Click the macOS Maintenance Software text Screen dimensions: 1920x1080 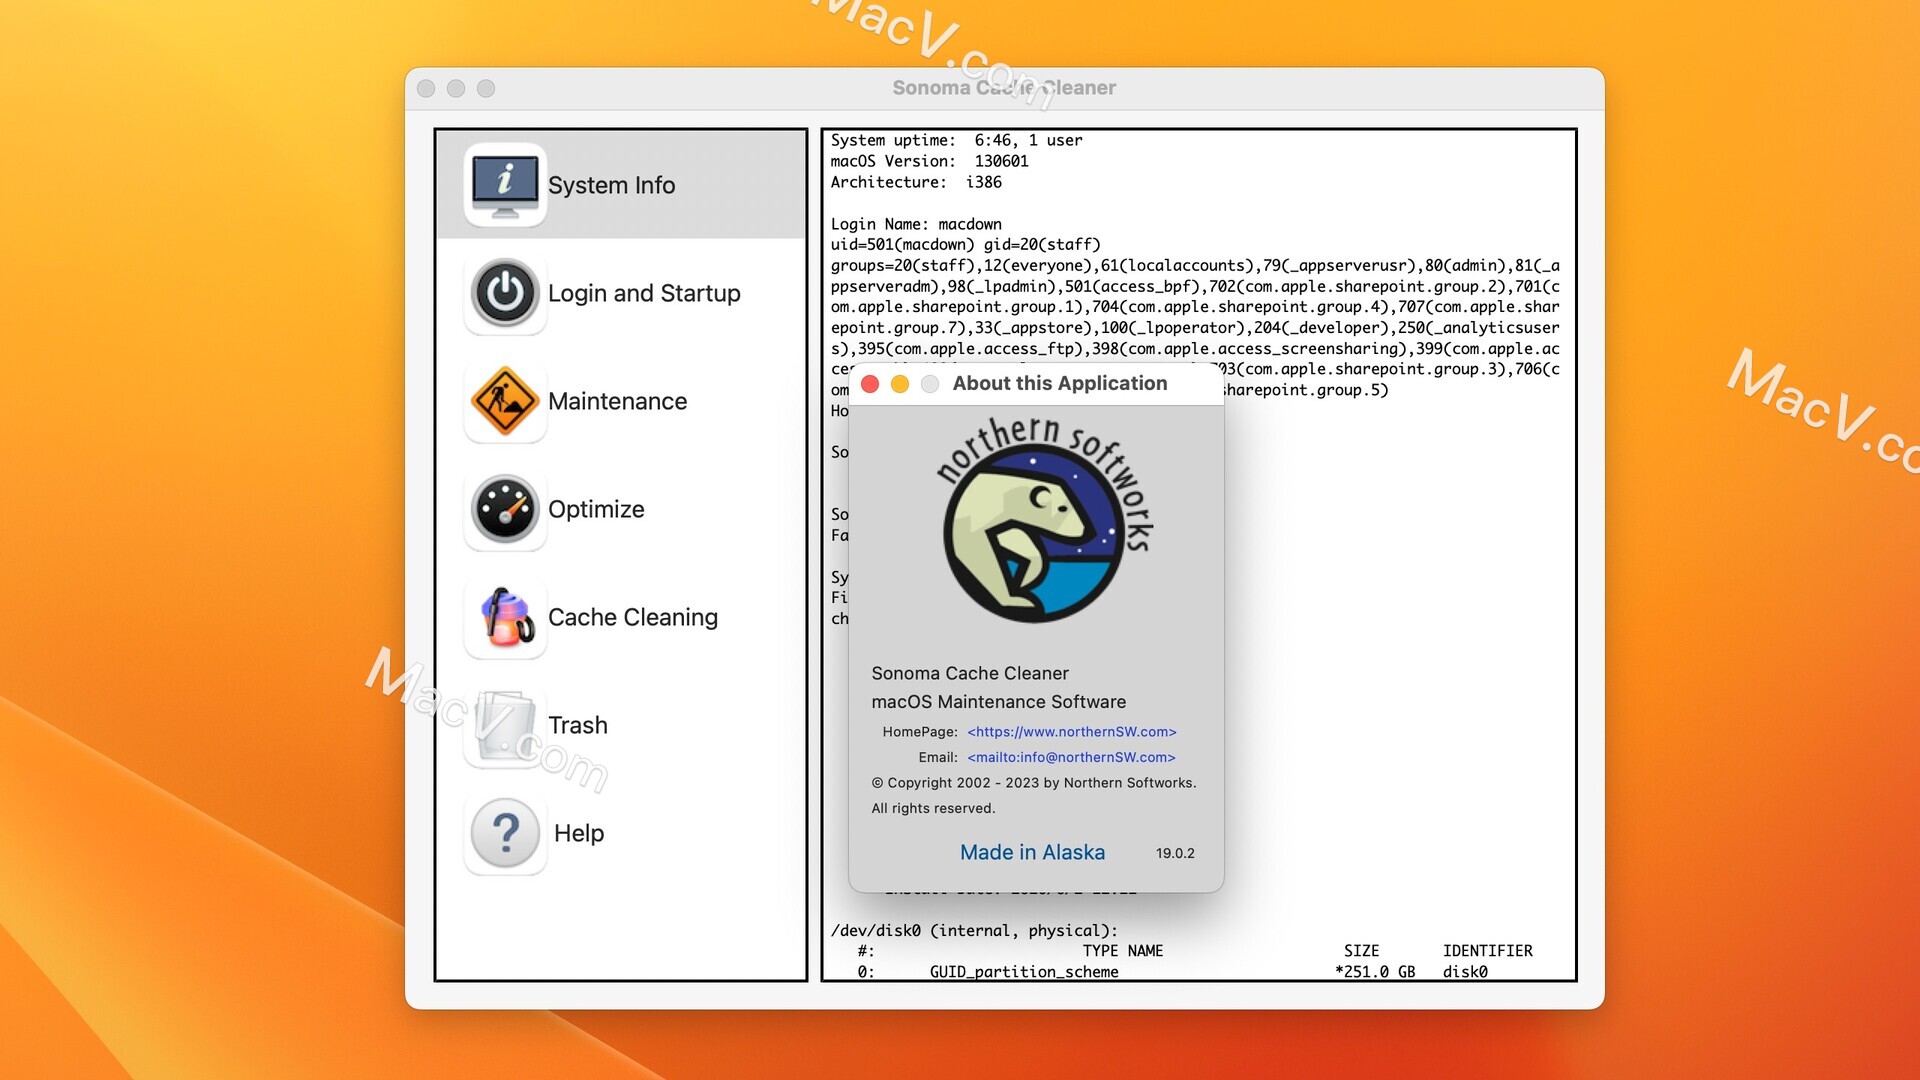tap(998, 702)
